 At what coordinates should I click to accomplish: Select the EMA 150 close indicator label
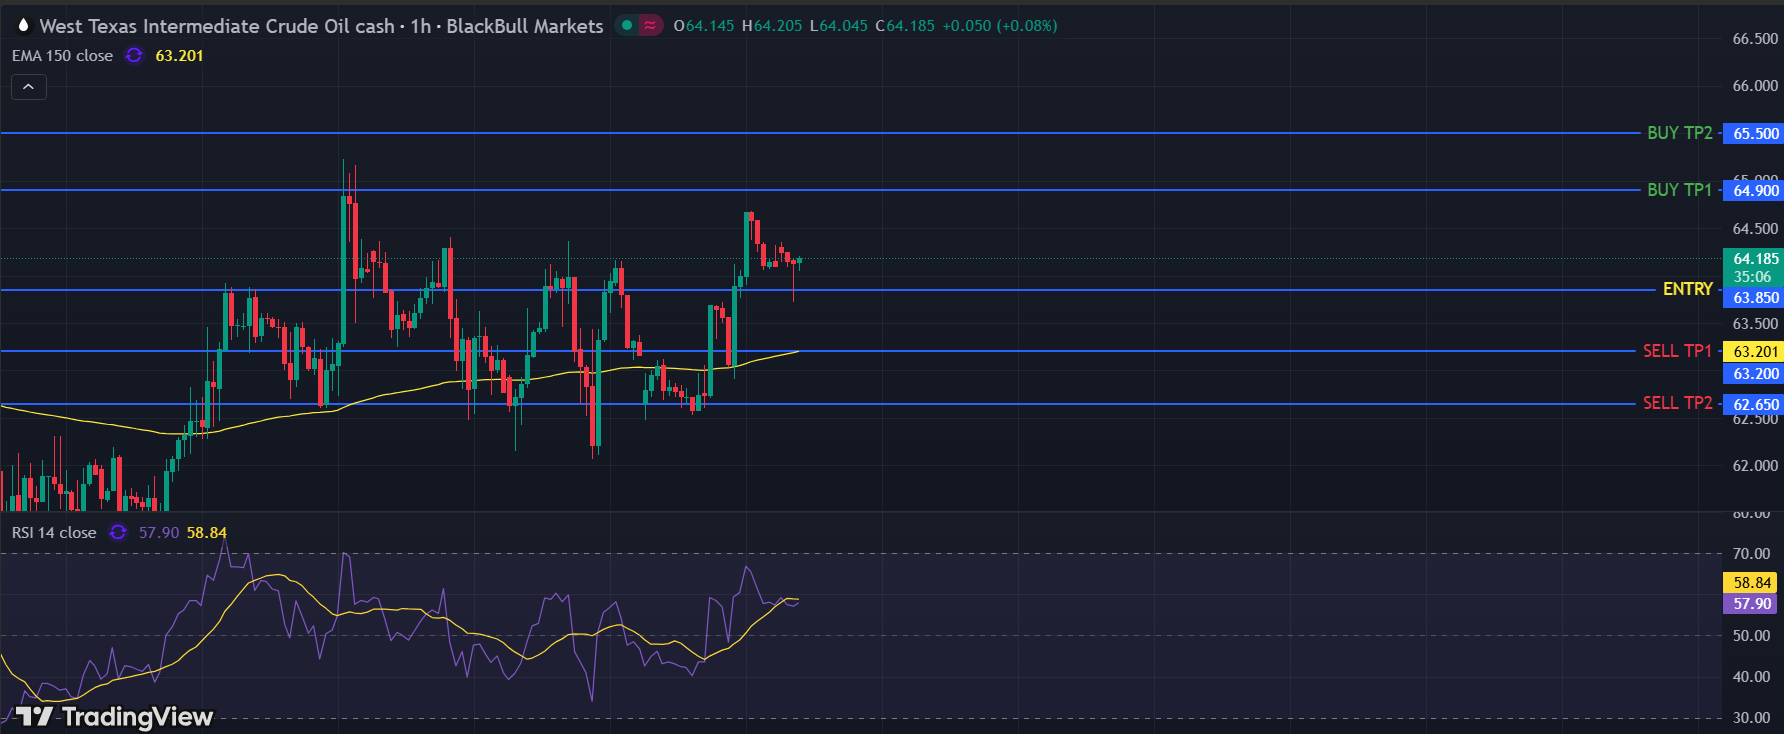(x=62, y=56)
